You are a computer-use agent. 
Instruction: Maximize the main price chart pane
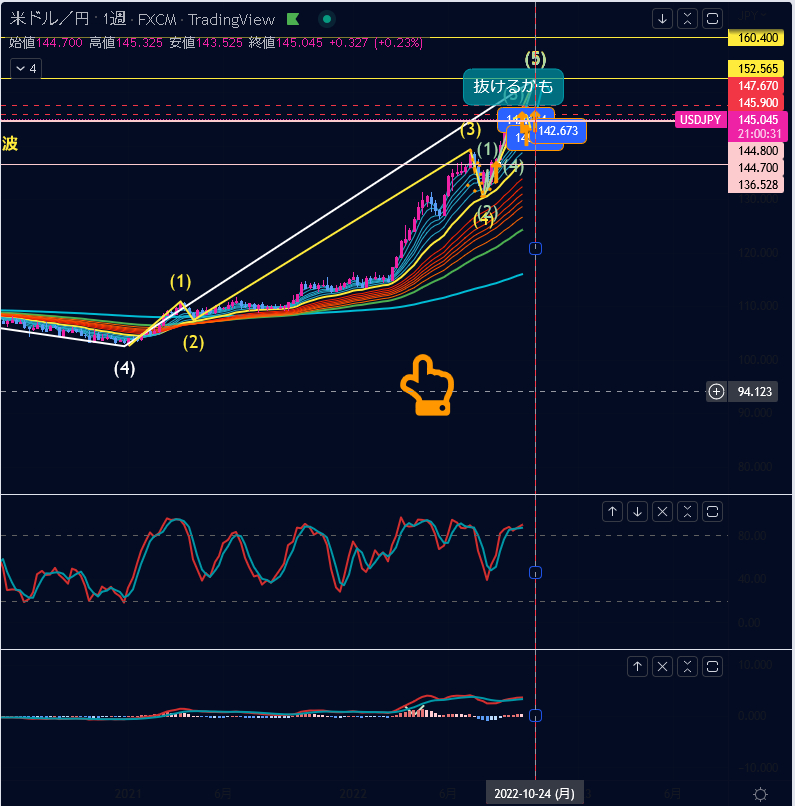[x=712, y=18]
